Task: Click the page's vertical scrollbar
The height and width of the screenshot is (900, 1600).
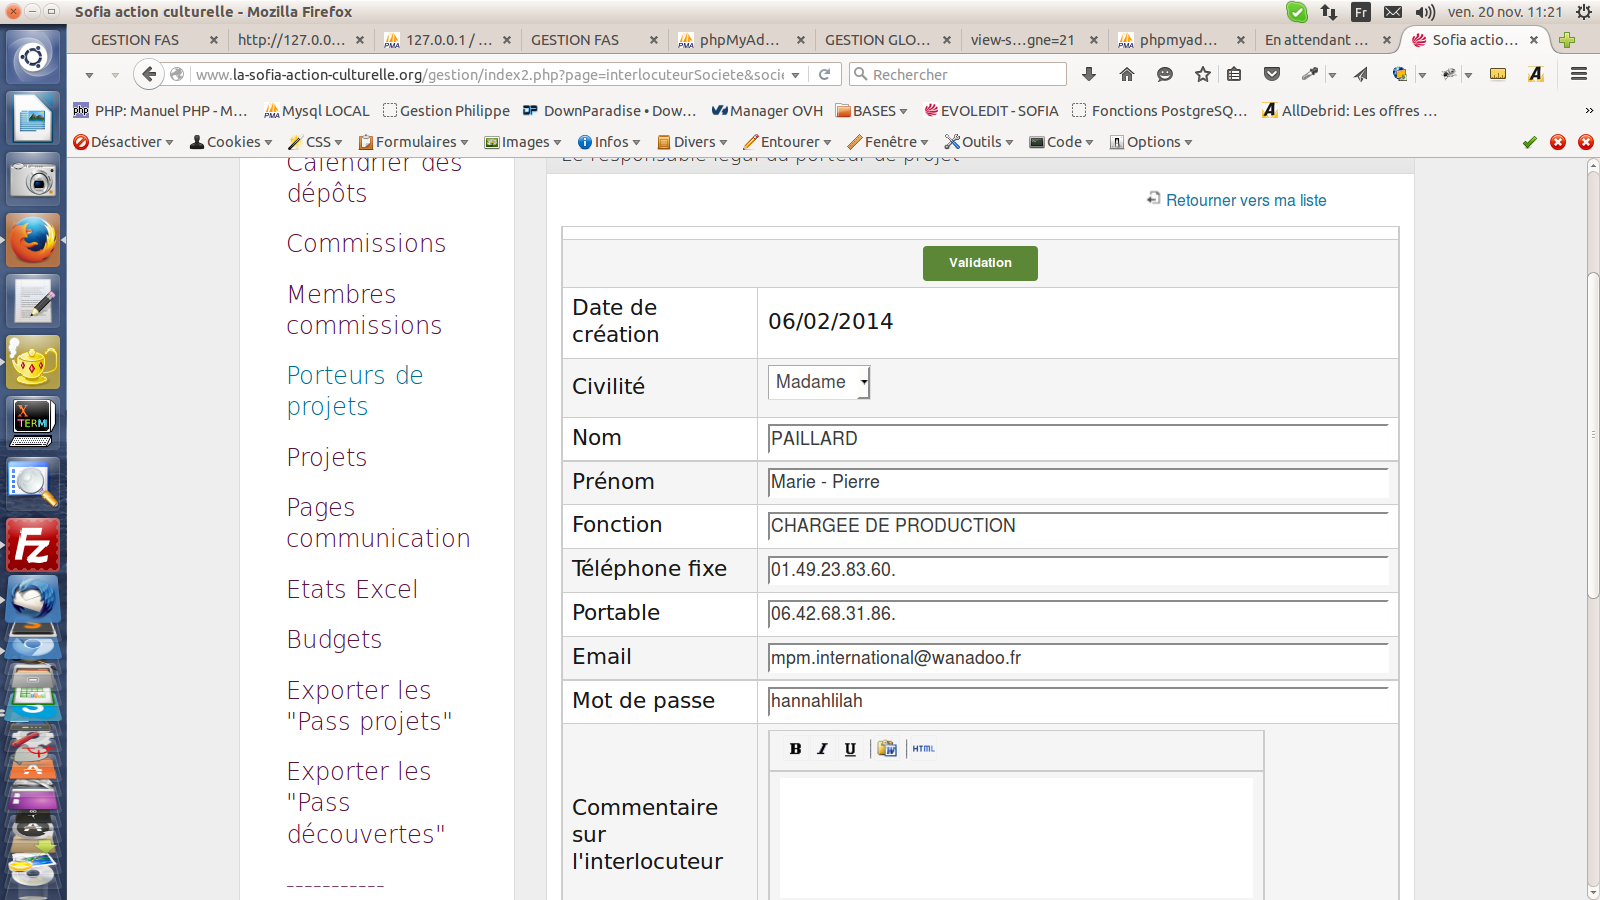Action: pos(1593,430)
